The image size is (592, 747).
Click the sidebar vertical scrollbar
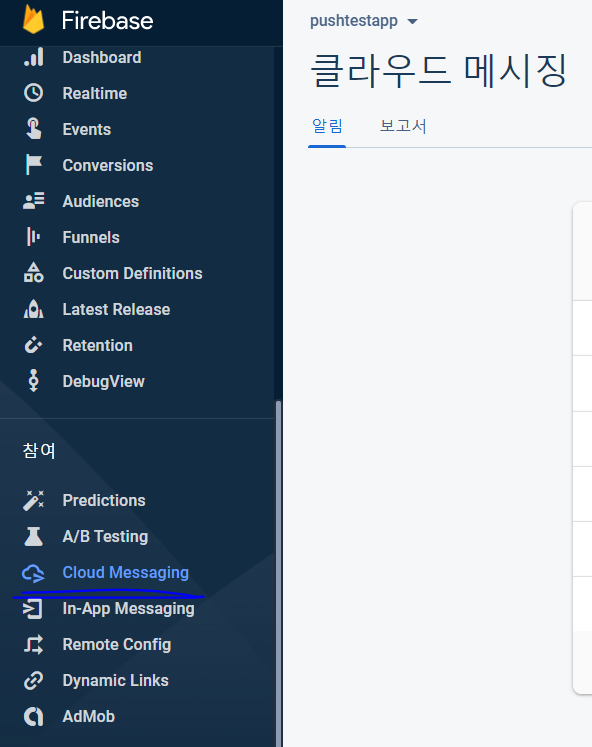point(279,572)
